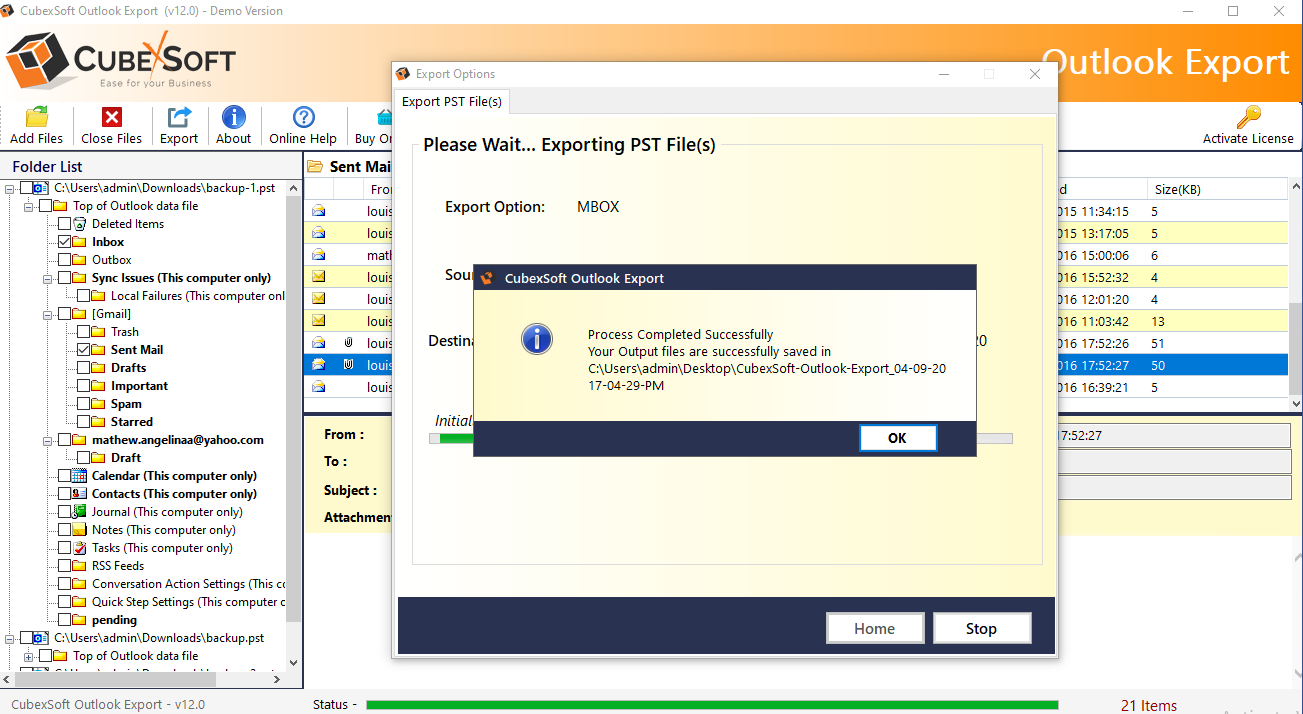The image size is (1303, 714).
Task: Expand Top of Outlook data file under backup.pst
Action: pos(30,656)
